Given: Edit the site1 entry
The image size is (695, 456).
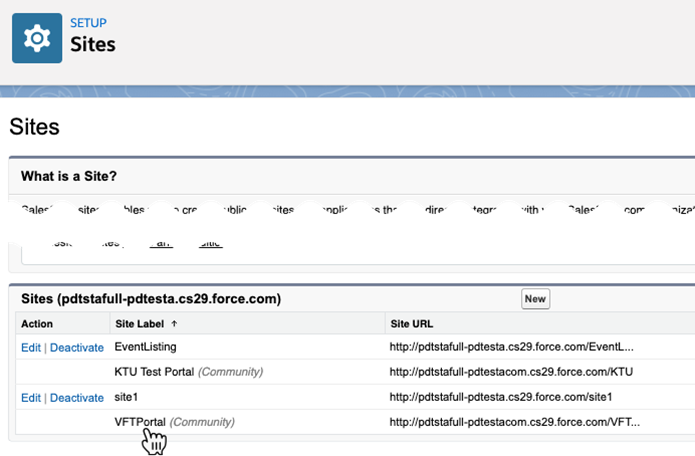Looking at the screenshot, I should [31, 397].
